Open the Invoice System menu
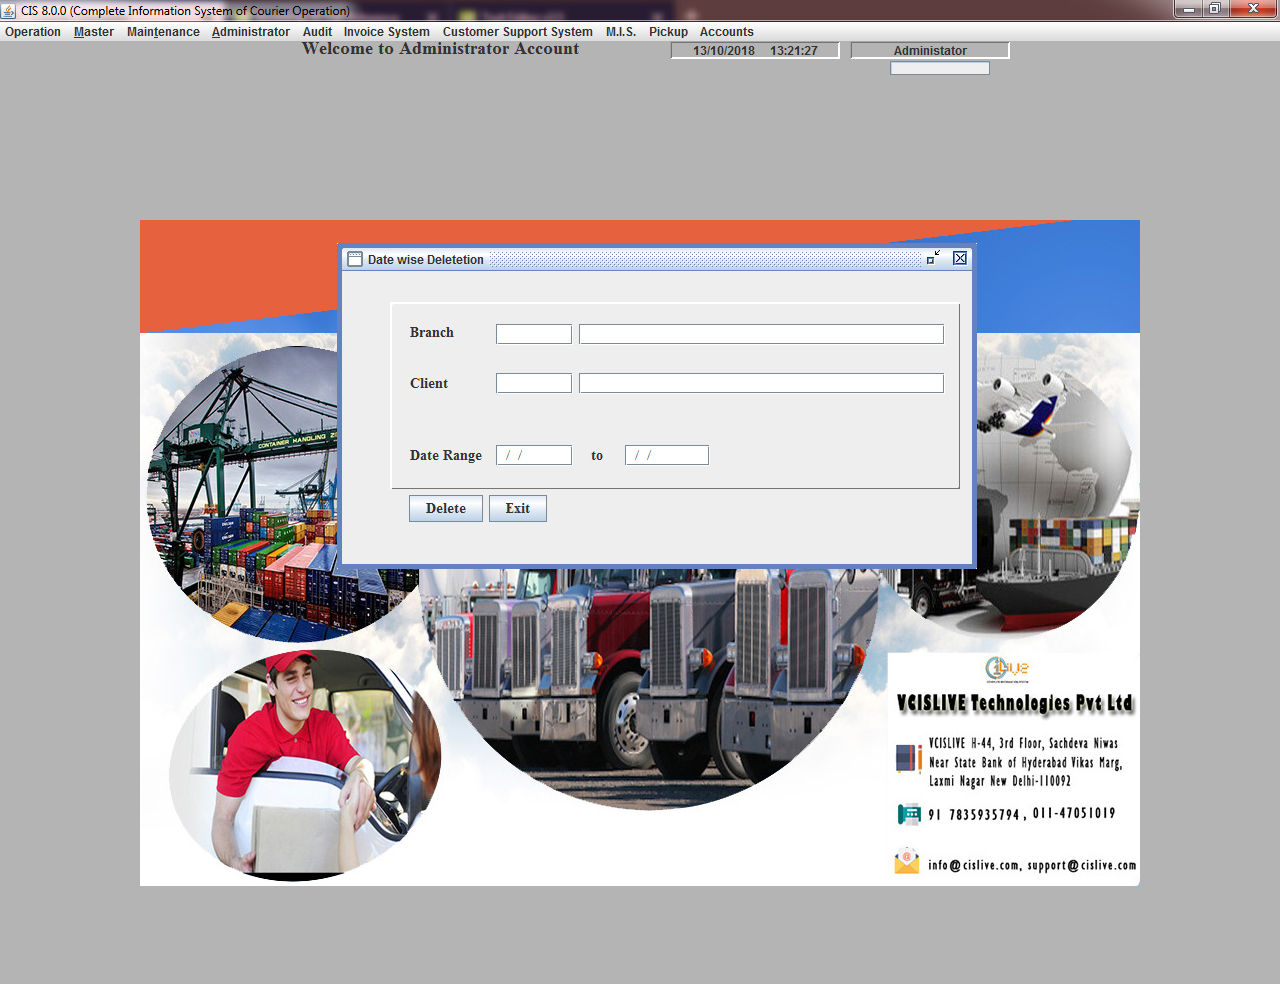Viewport: 1280px width, 984px height. [387, 32]
